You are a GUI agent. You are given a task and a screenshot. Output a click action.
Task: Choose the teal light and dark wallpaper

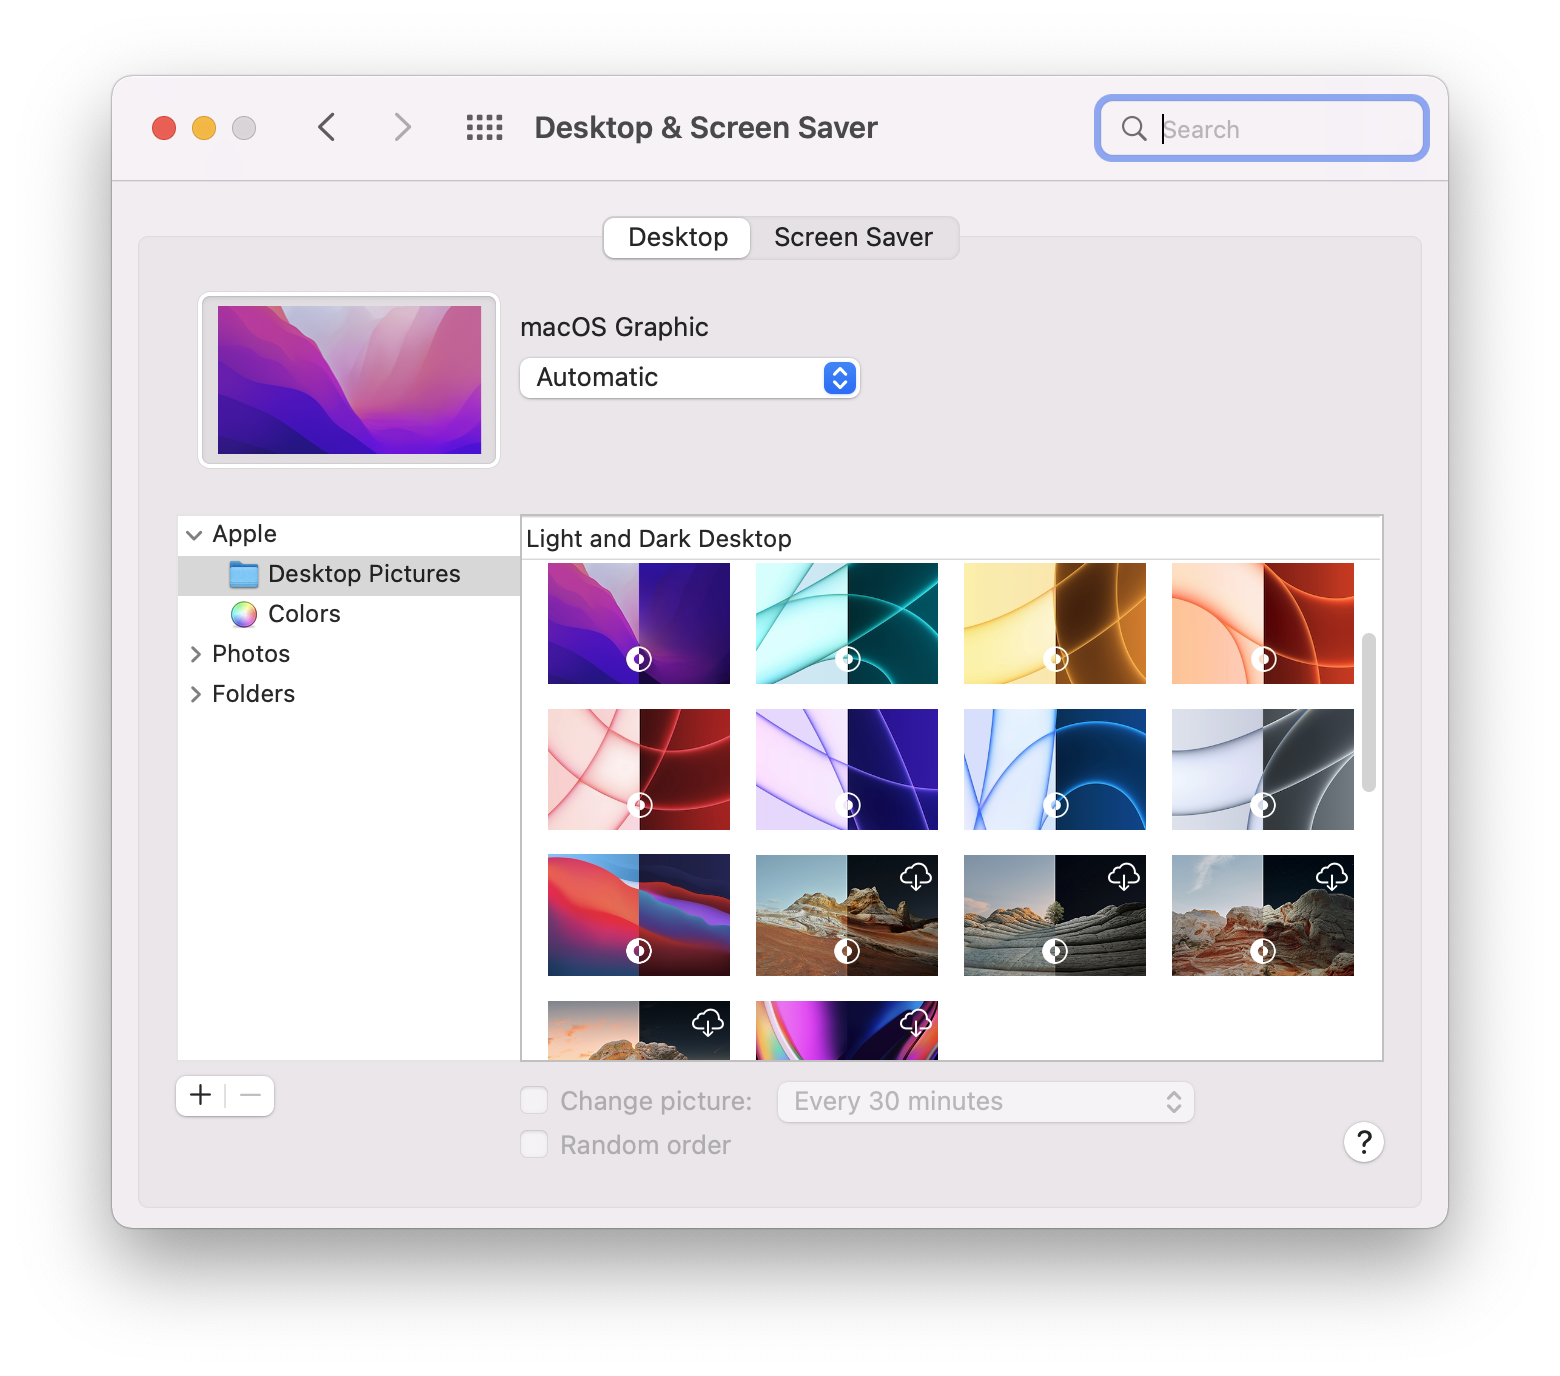pyautogui.click(x=846, y=623)
